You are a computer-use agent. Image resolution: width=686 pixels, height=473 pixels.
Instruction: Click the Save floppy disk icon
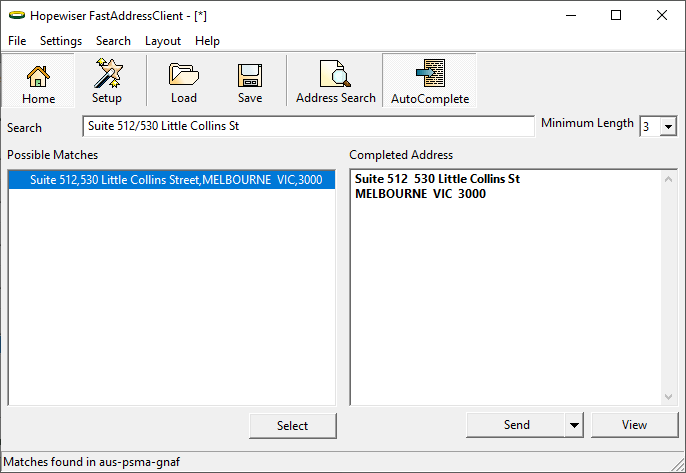250,81
